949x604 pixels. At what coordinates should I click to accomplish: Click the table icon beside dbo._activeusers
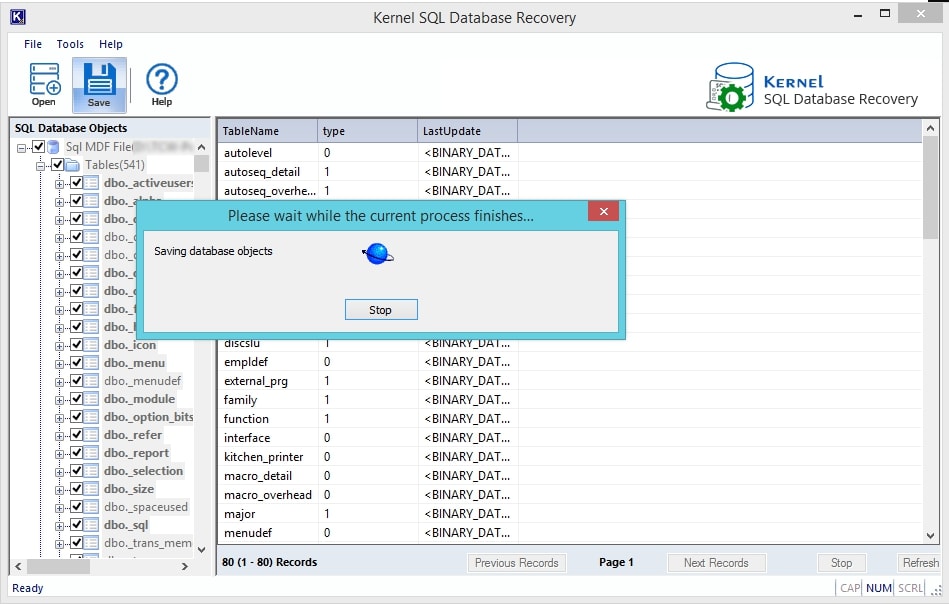(x=91, y=183)
